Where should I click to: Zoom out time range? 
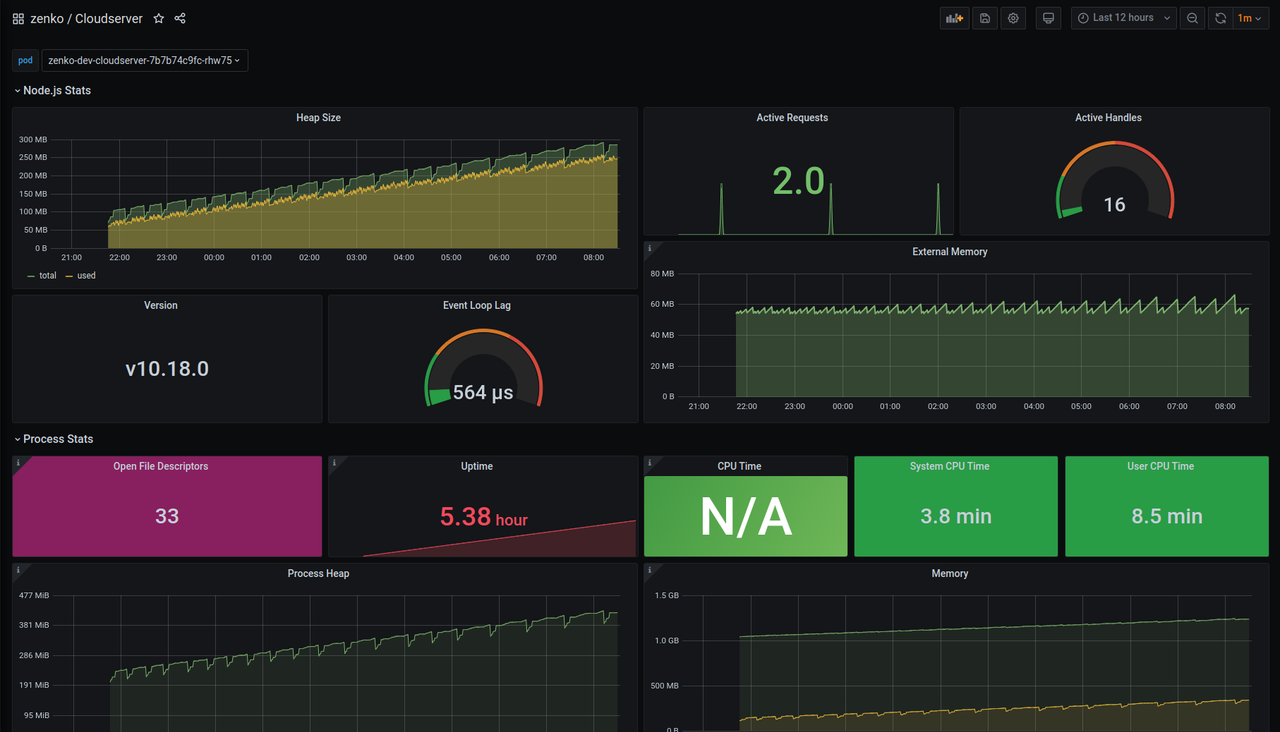[1193, 18]
